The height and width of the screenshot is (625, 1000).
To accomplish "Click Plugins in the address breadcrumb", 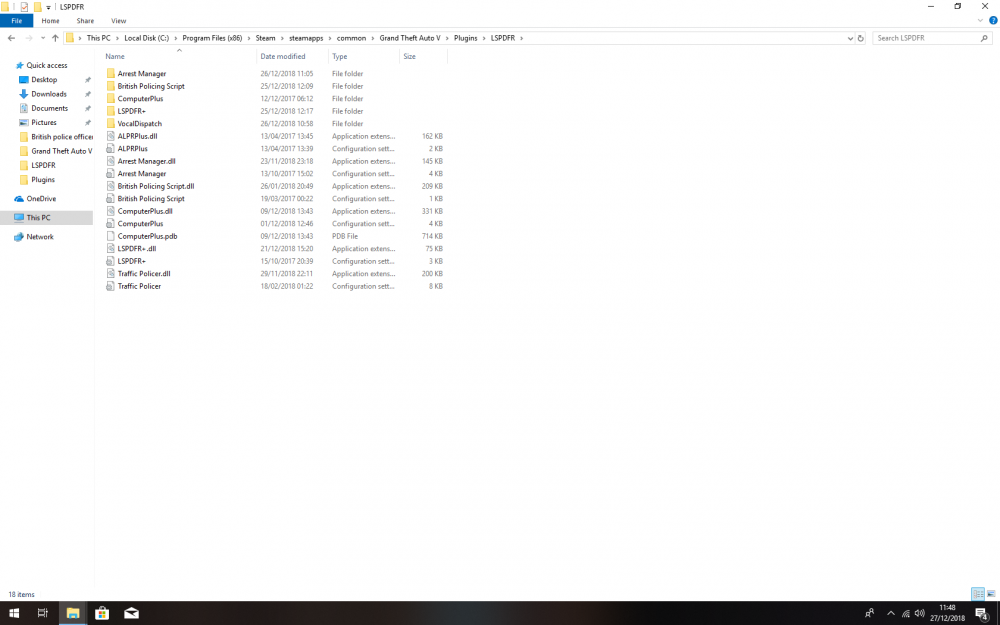I will pos(466,38).
